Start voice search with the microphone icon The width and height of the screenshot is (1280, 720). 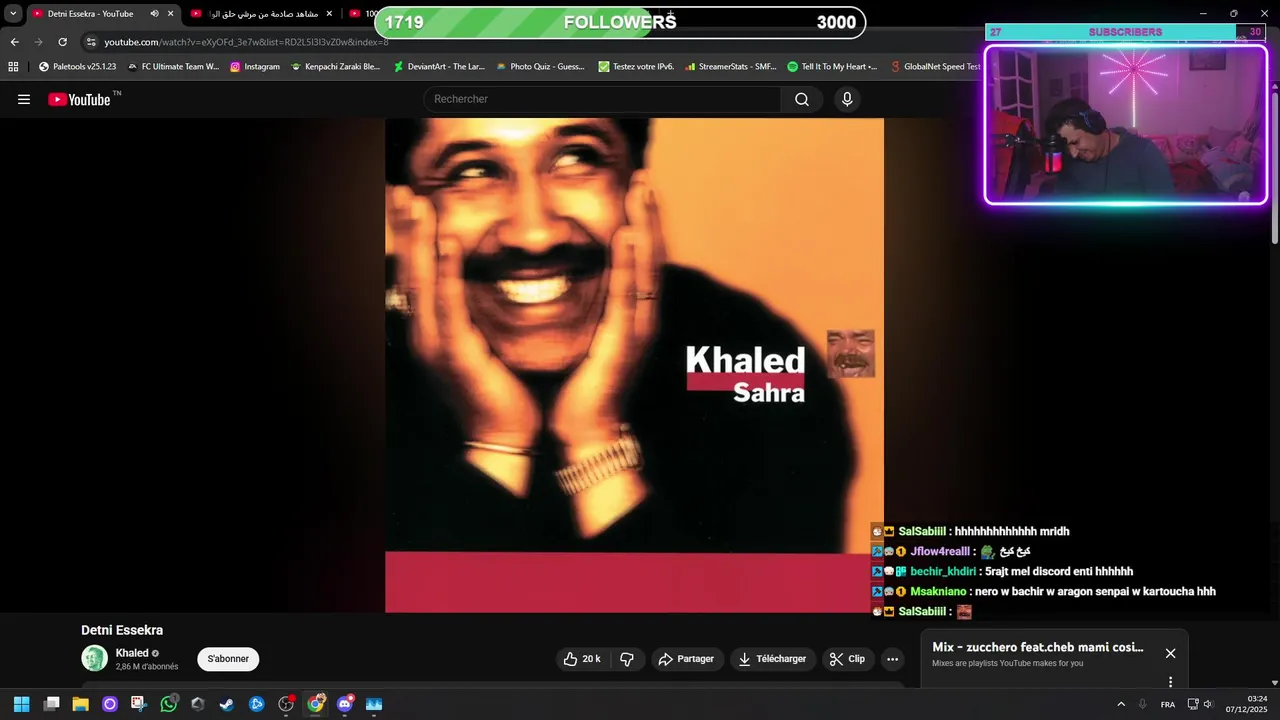[847, 99]
